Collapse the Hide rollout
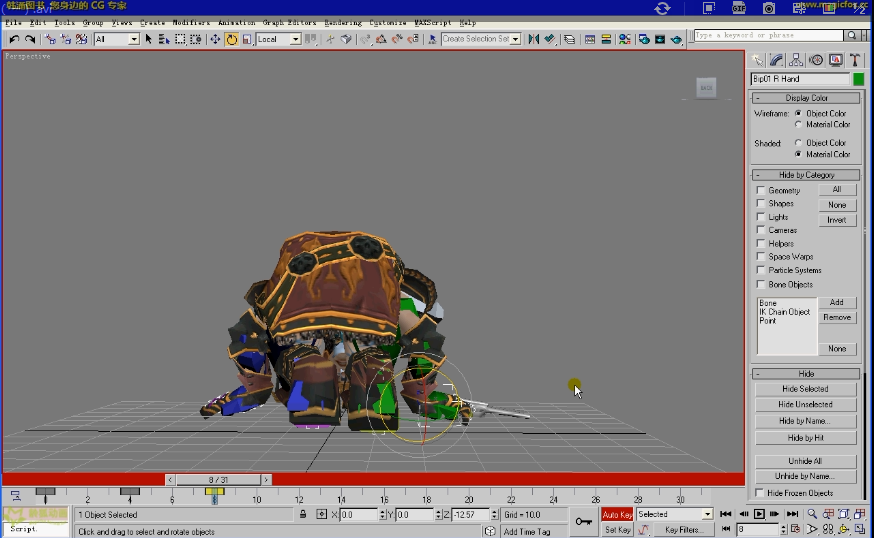 pos(806,374)
